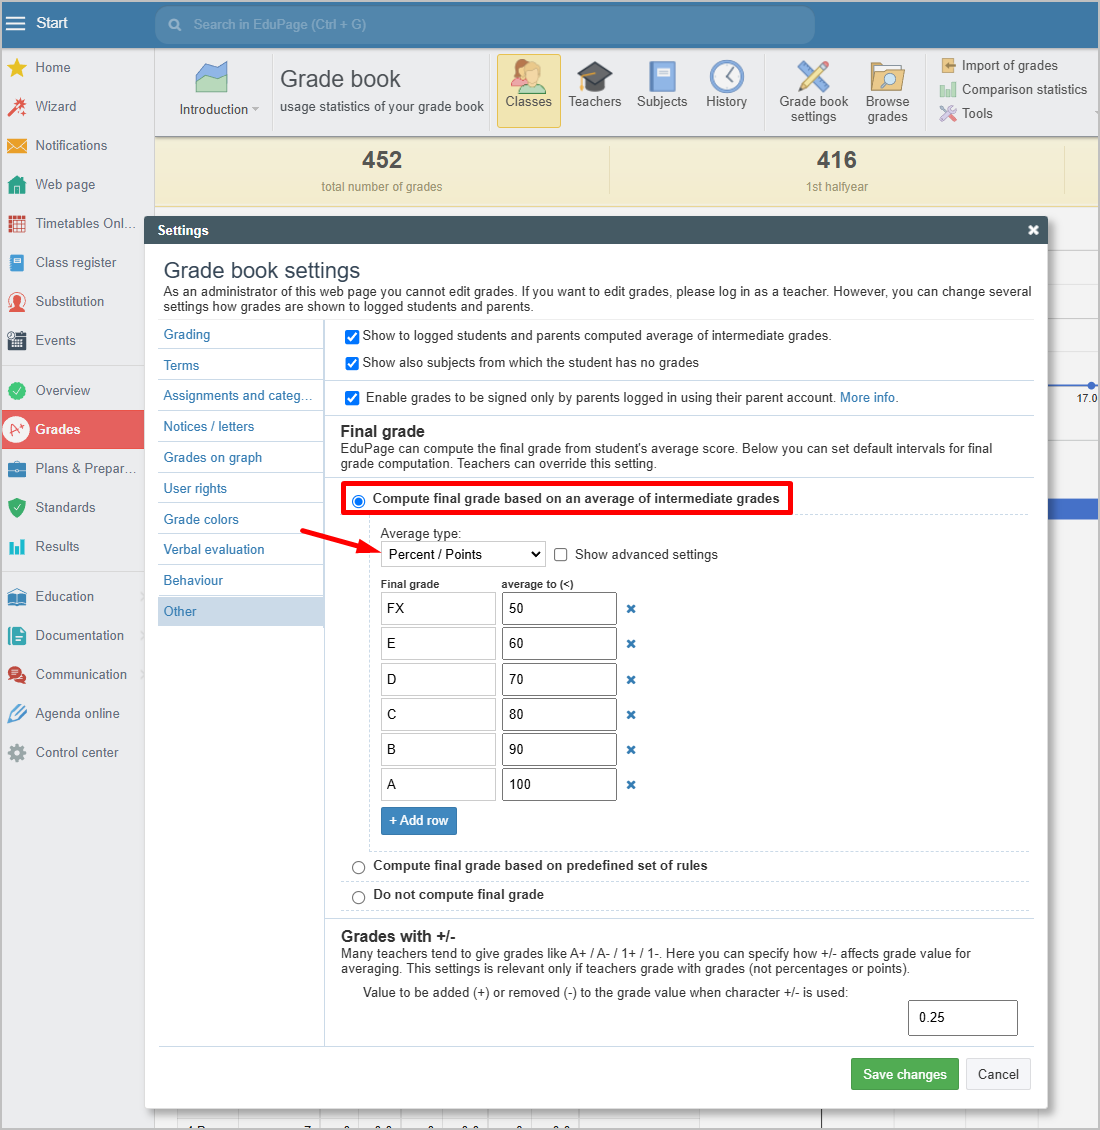This screenshot has height=1130, width=1100.
Task: Click the Subjects book icon
Action: coord(662,78)
